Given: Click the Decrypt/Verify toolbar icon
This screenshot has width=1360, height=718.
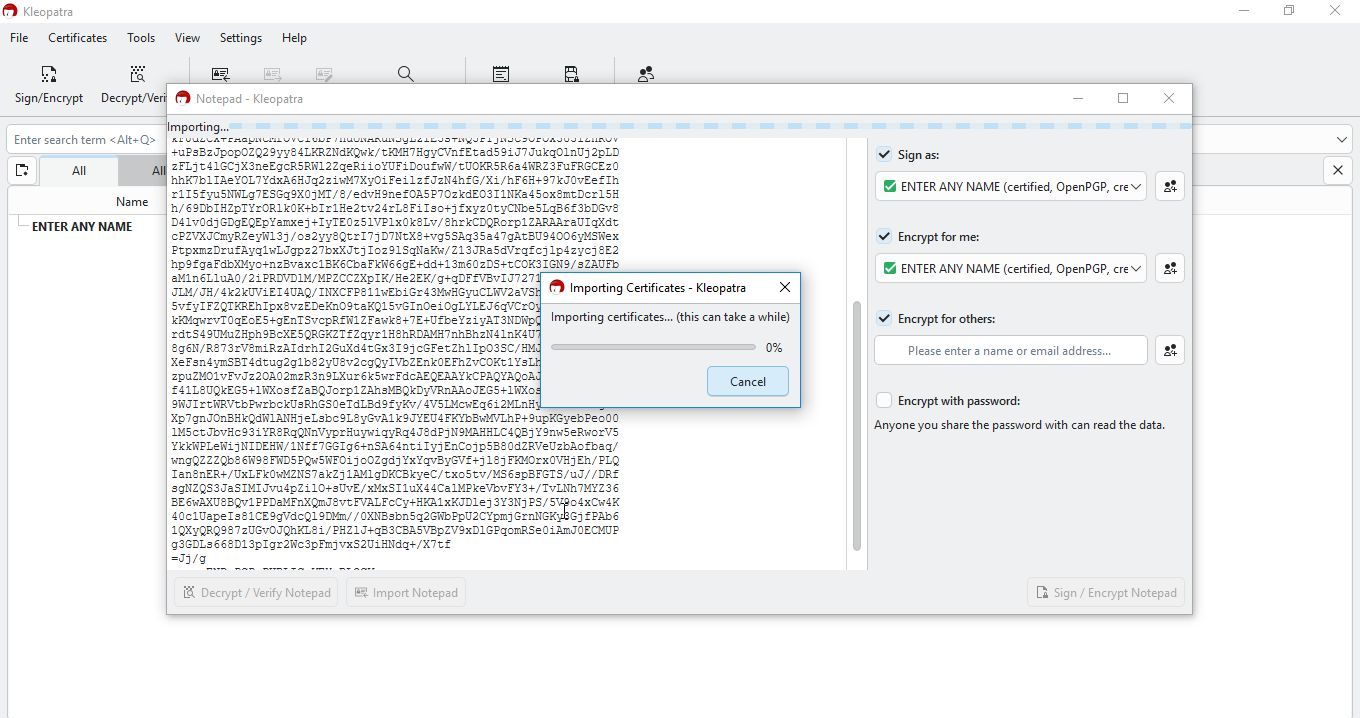Looking at the screenshot, I should (x=137, y=74).
